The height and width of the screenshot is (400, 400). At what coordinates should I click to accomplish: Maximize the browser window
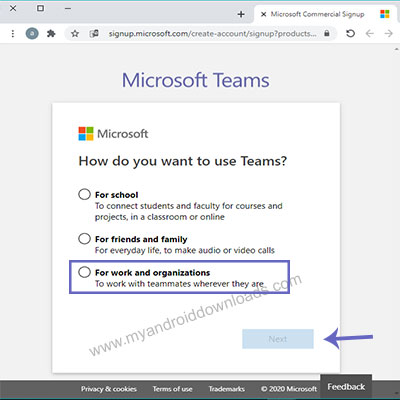coord(40,8)
